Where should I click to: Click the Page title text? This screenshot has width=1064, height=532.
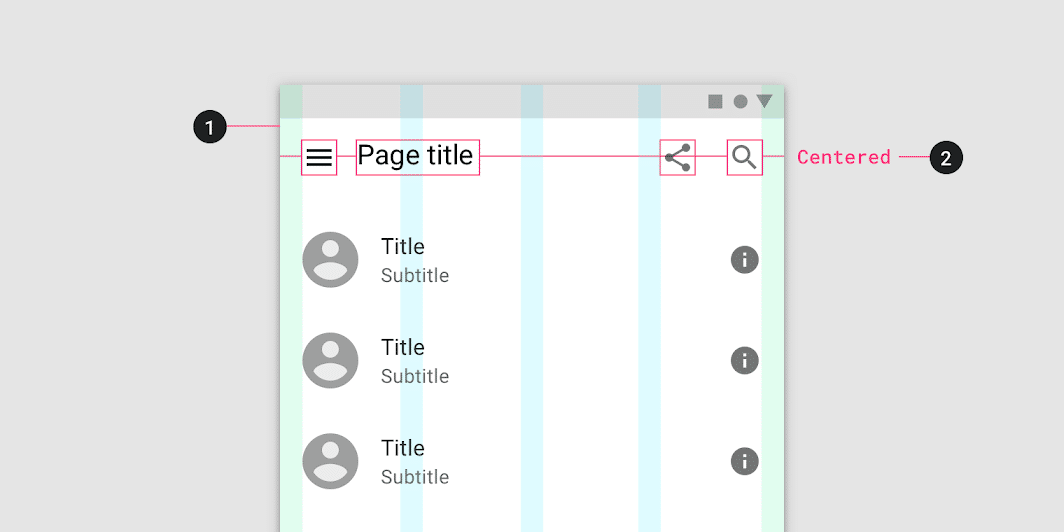(x=415, y=156)
